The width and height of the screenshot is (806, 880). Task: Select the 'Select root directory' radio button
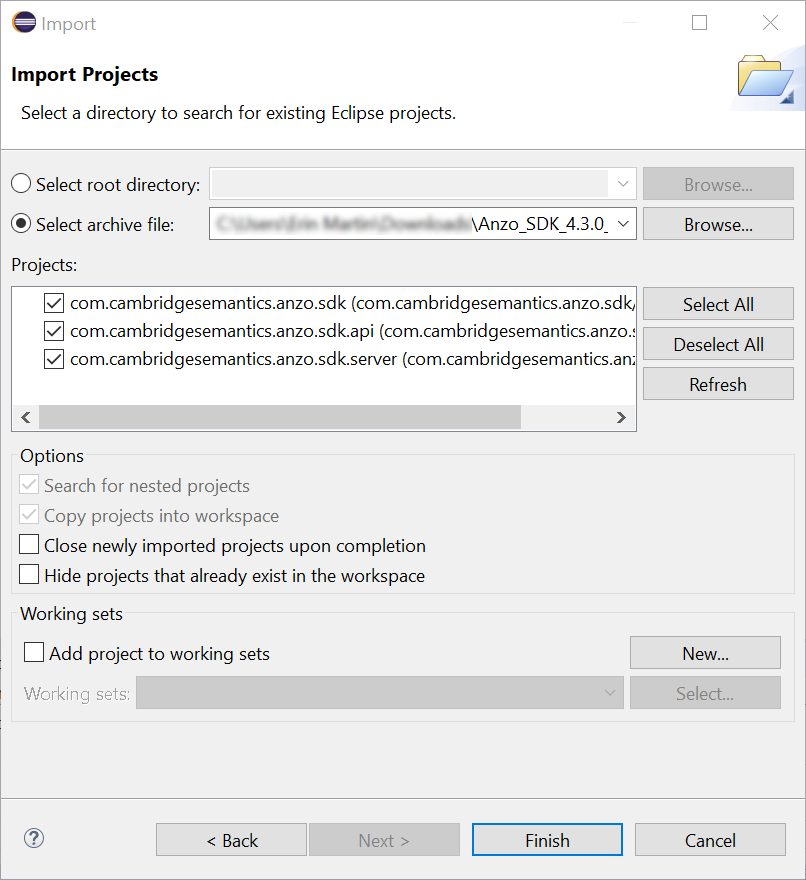click(x=21, y=184)
